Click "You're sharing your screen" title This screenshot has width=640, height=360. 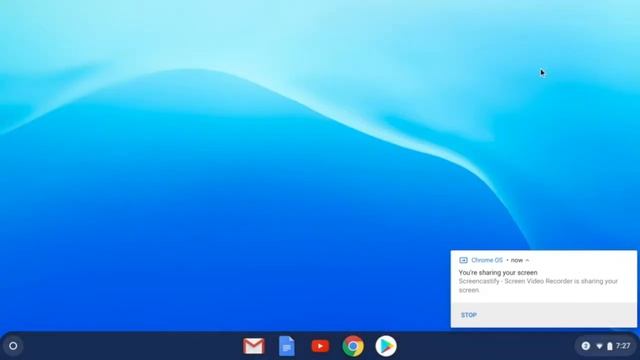click(498, 273)
